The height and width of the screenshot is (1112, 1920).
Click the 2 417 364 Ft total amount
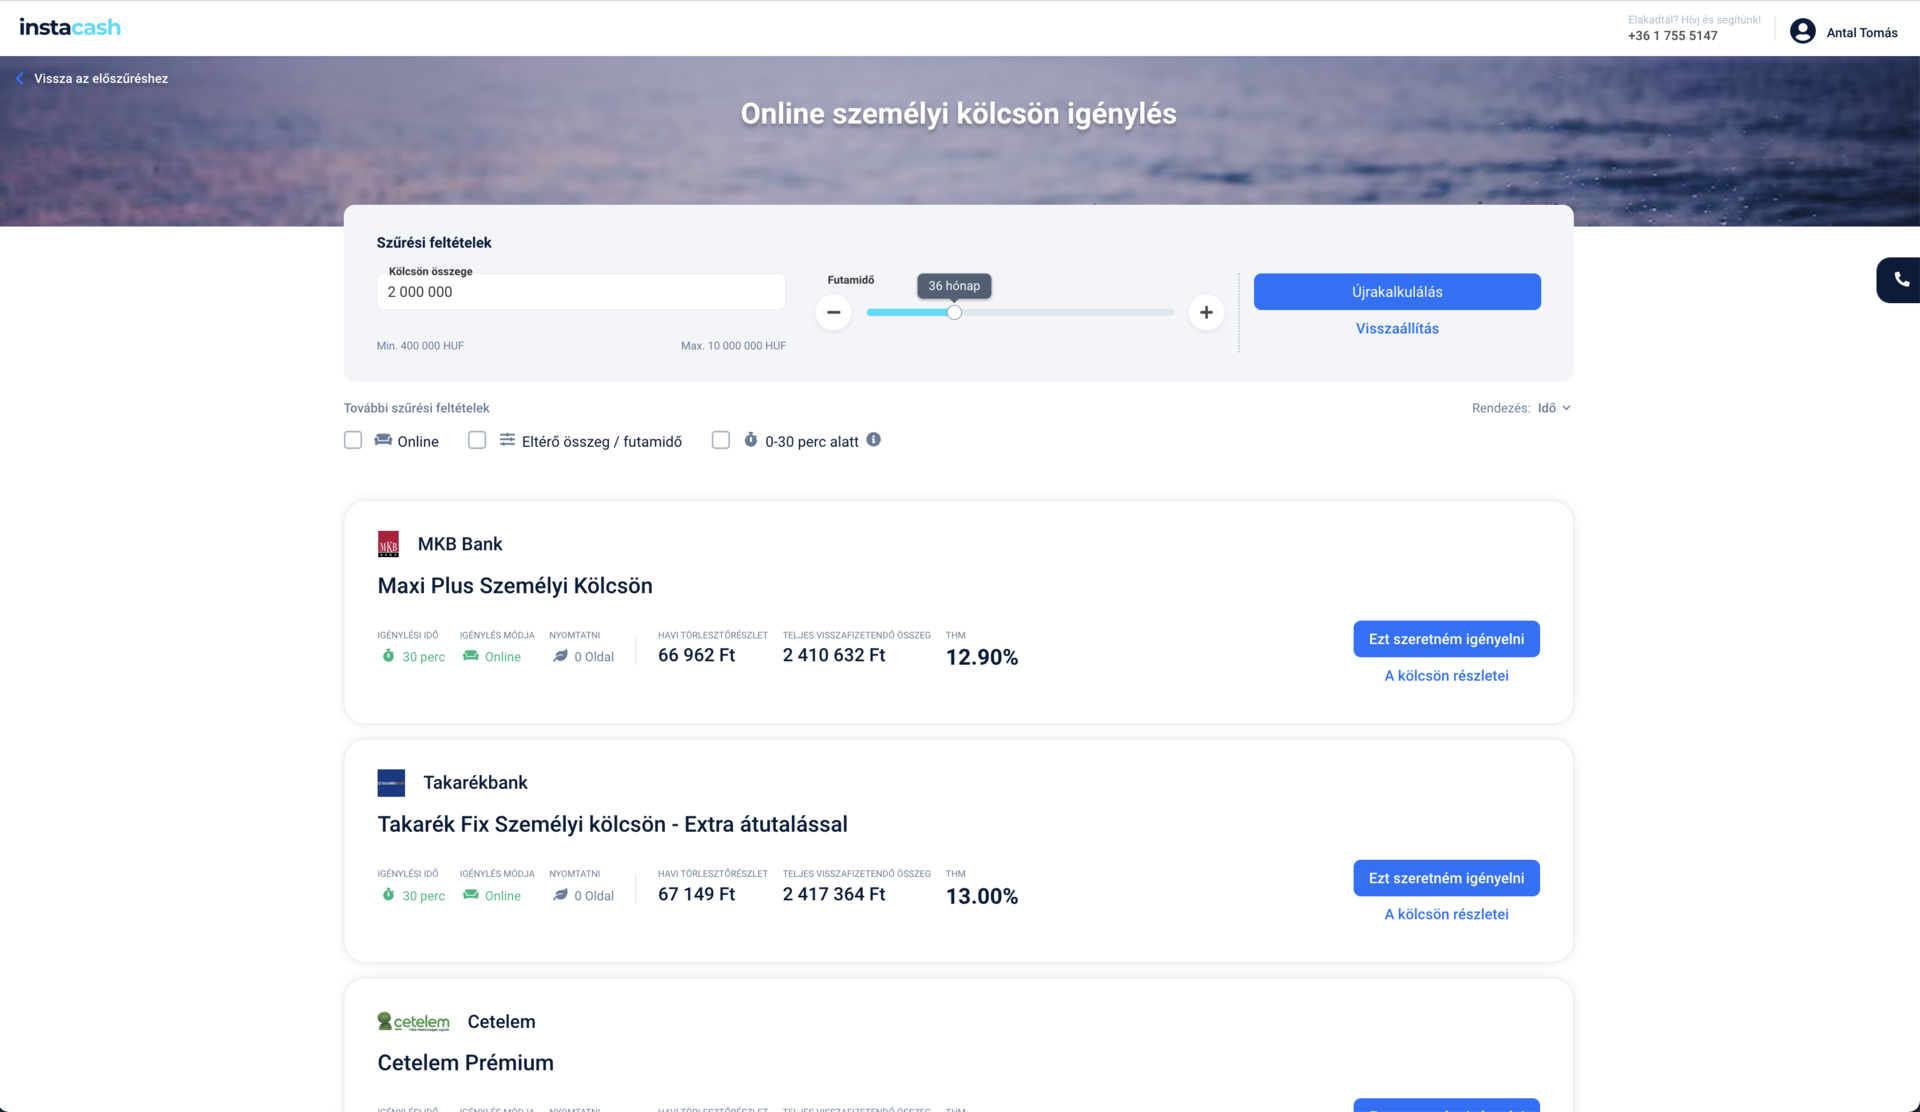pyautogui.click(x=834, y=894)
